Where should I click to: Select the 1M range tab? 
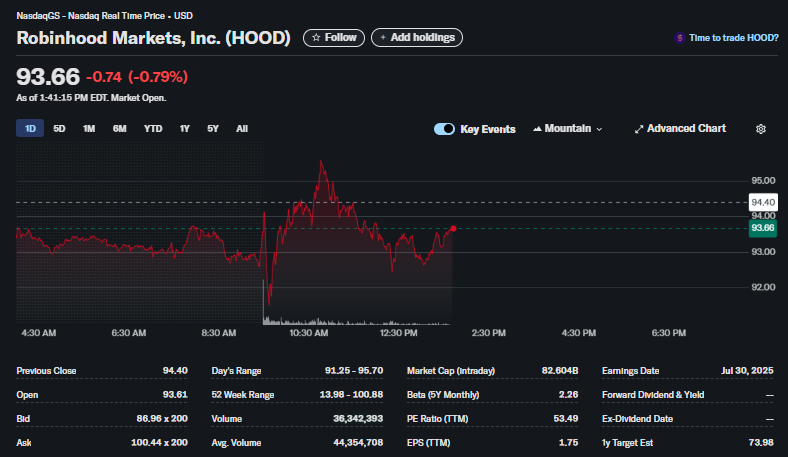coord(89,129)
